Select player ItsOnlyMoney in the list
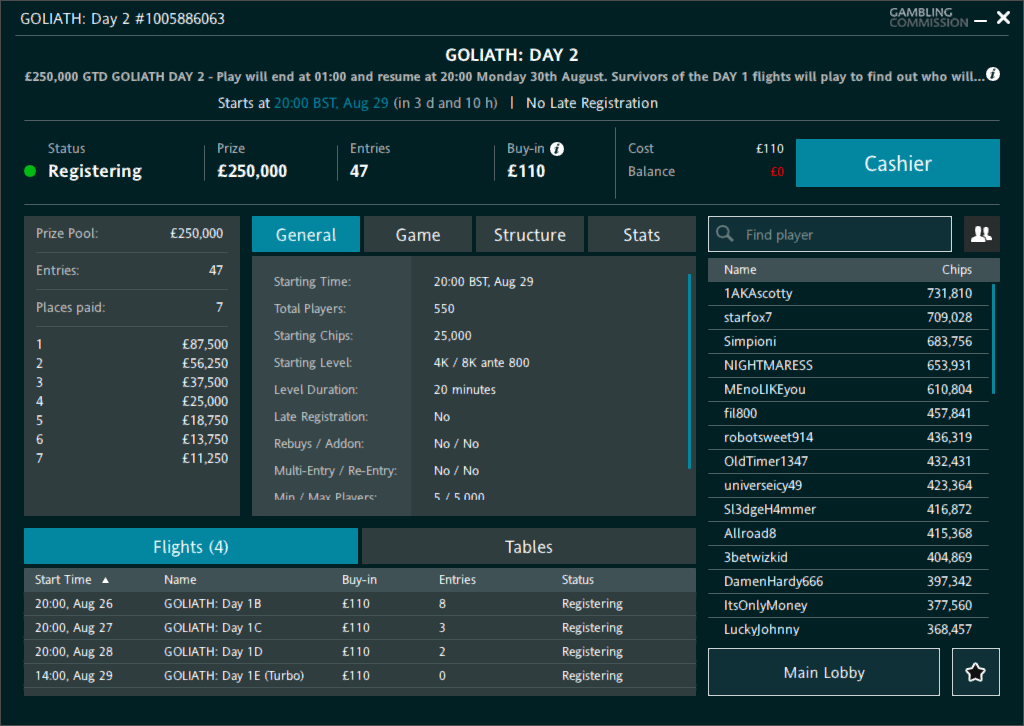The height and width of the screenshot is (726, 1024). click(x=848, y=605)
